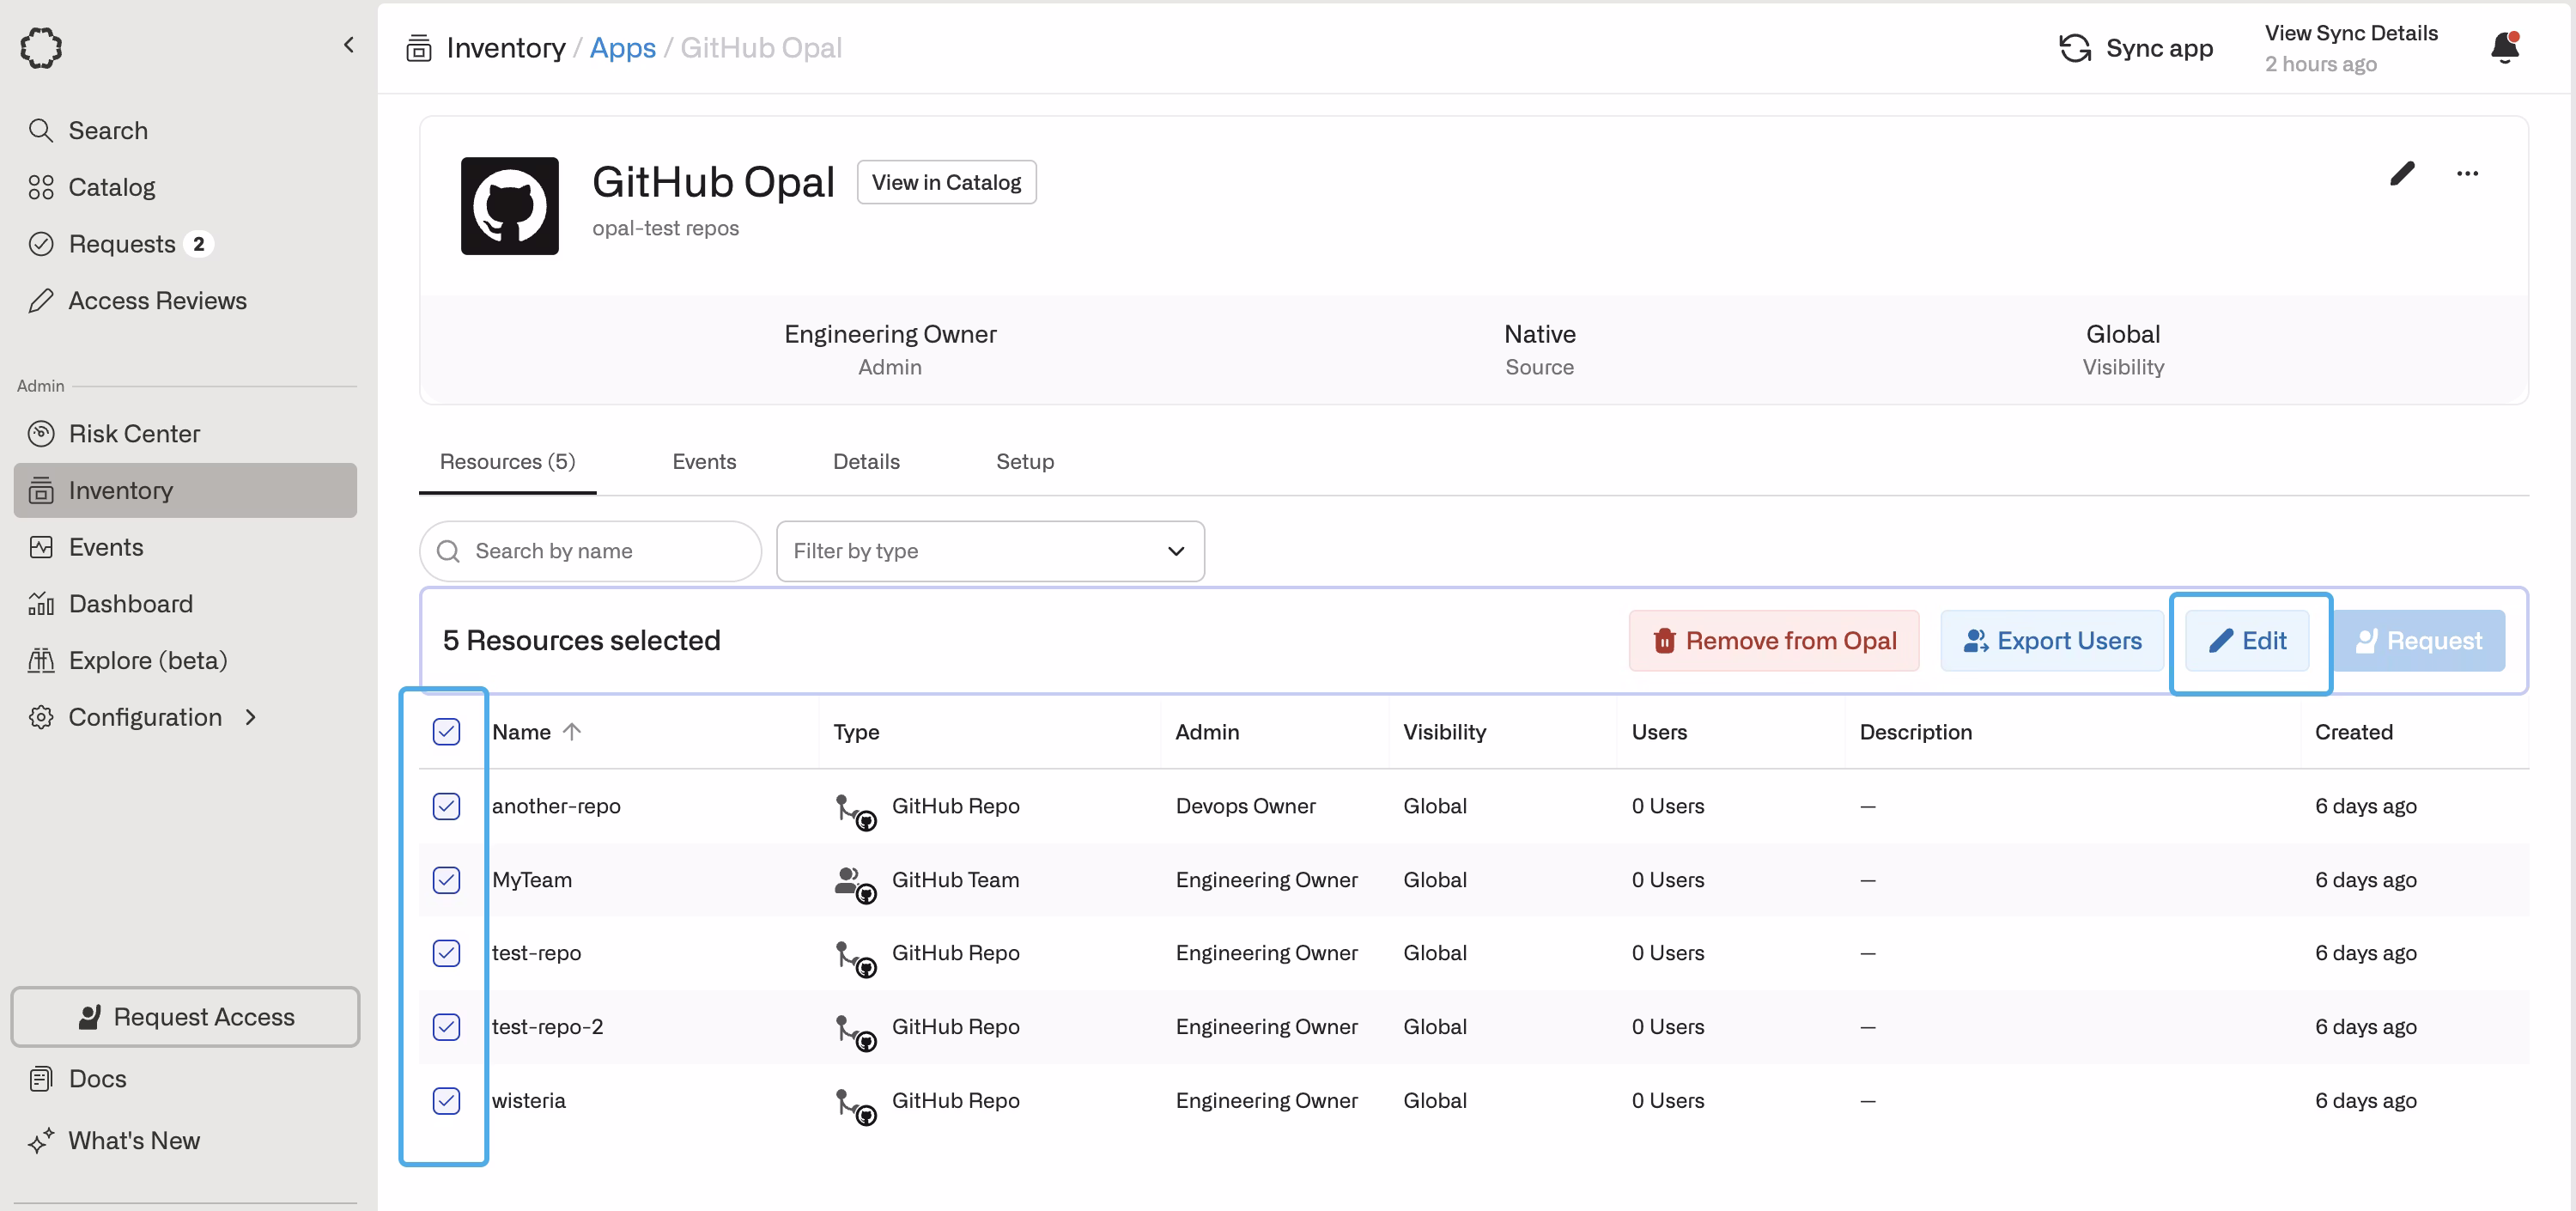Click the Sync app refresh icon
The image size is (2576, 1211).
pyautogui.click(x=2075, y=48)
